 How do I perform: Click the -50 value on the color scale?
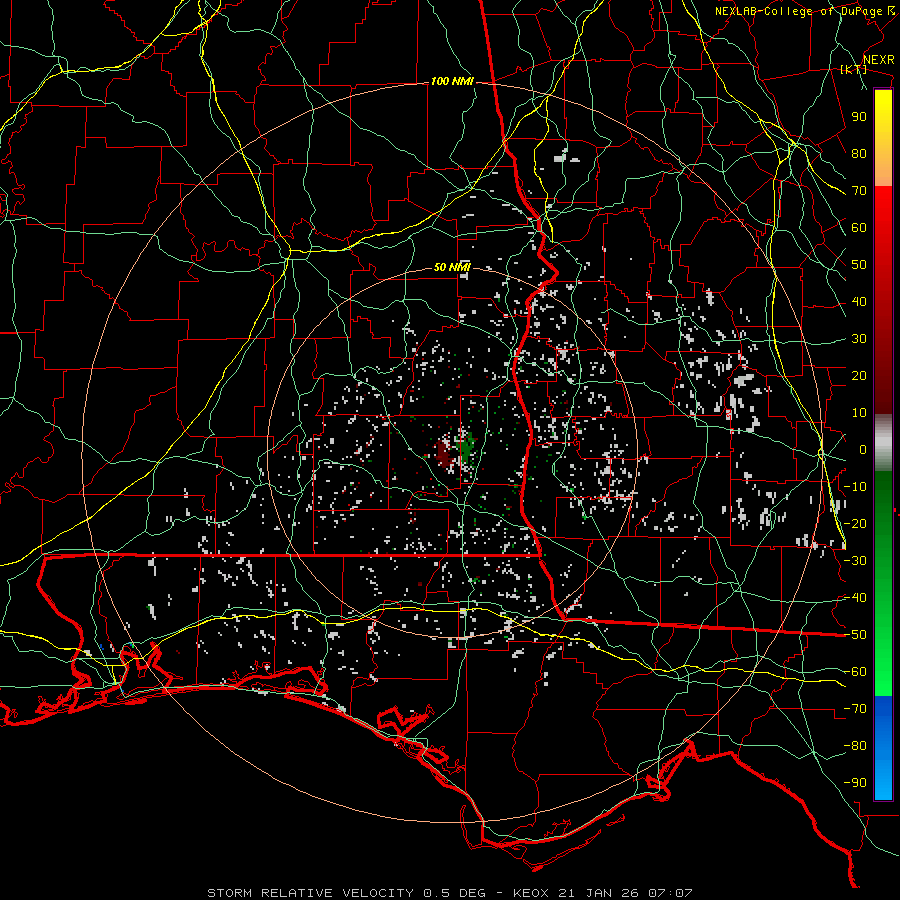coord(855,635)
